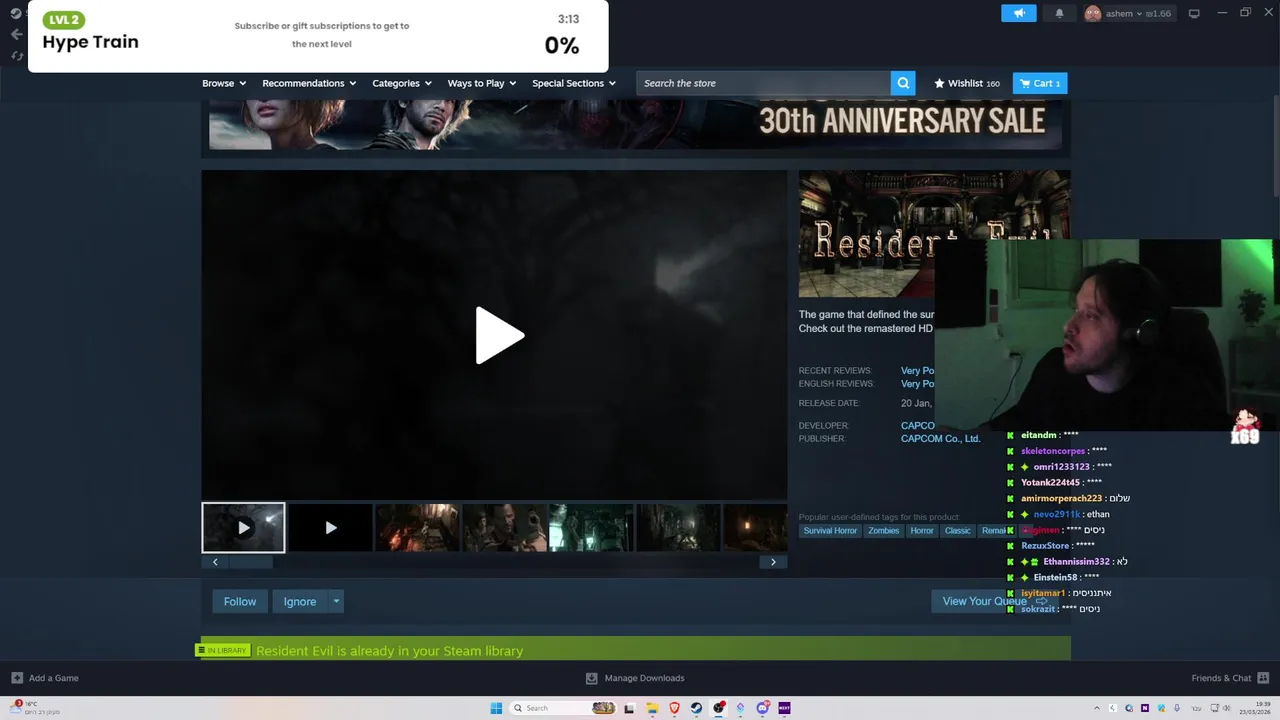Click the Steam back navigation arrow
Screen dimensions: 1280x720
tap(16, 34)
